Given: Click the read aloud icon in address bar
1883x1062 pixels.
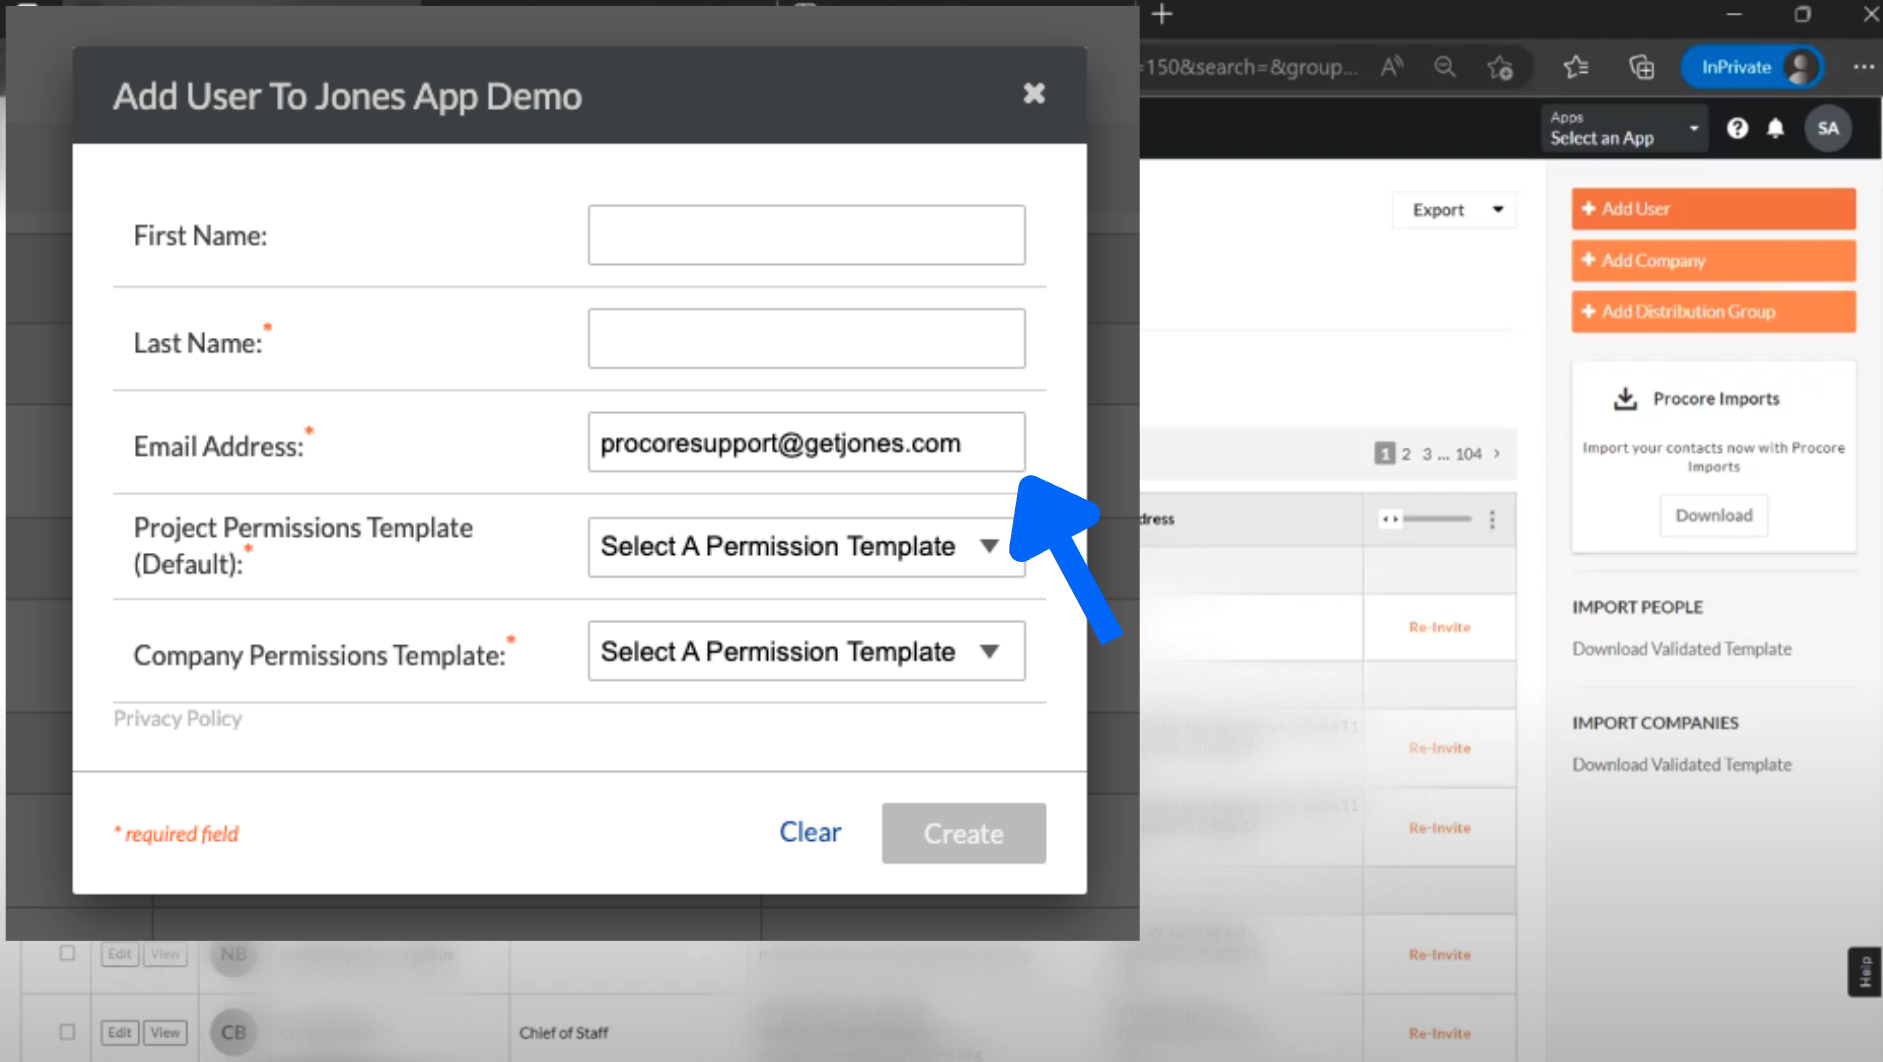Looking at the screenshot, I should (1392, 67).
